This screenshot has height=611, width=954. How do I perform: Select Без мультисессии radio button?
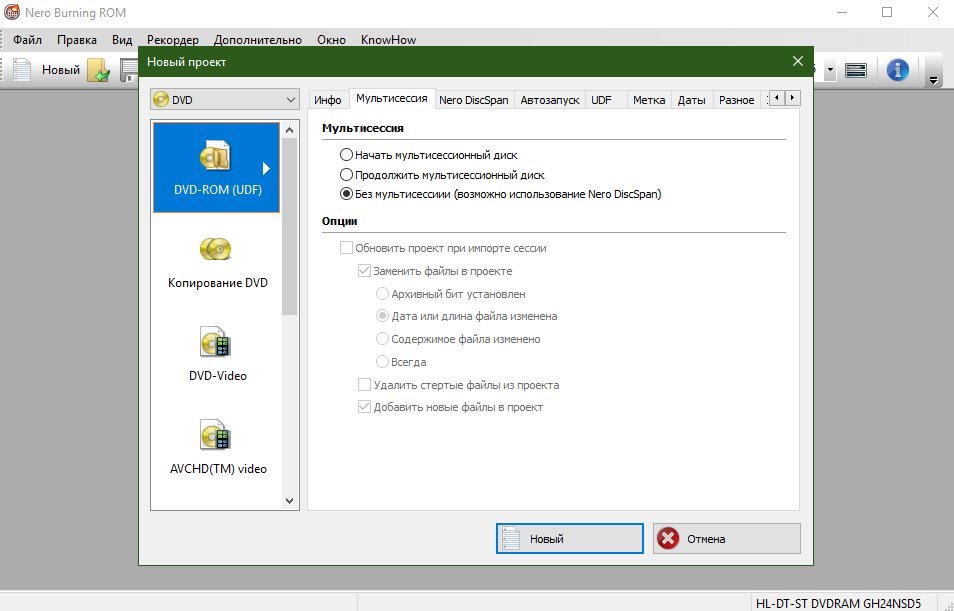346,194
